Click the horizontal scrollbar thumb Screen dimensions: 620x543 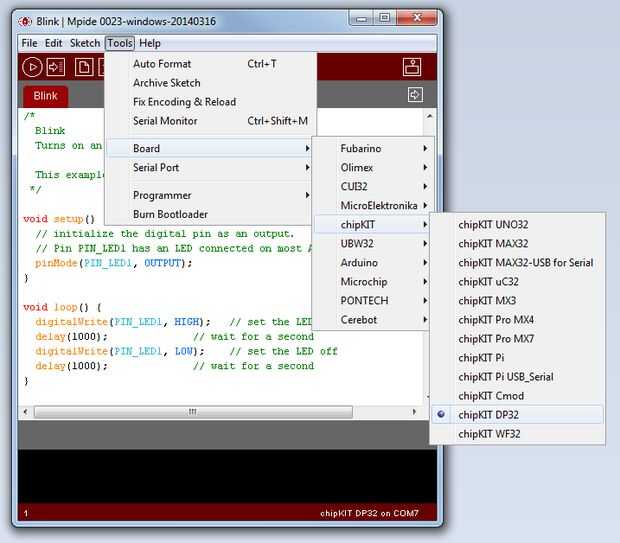[x=193, y=412]
